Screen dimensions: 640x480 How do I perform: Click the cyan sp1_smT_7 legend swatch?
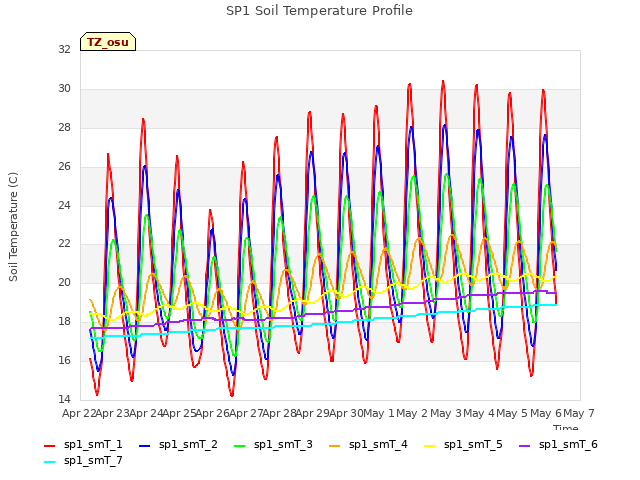pos(49,462)
